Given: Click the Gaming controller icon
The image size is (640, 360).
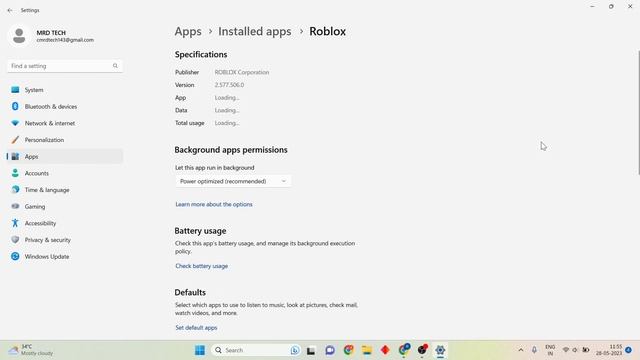Looking at the screenshot, I should tap(15, 207).
